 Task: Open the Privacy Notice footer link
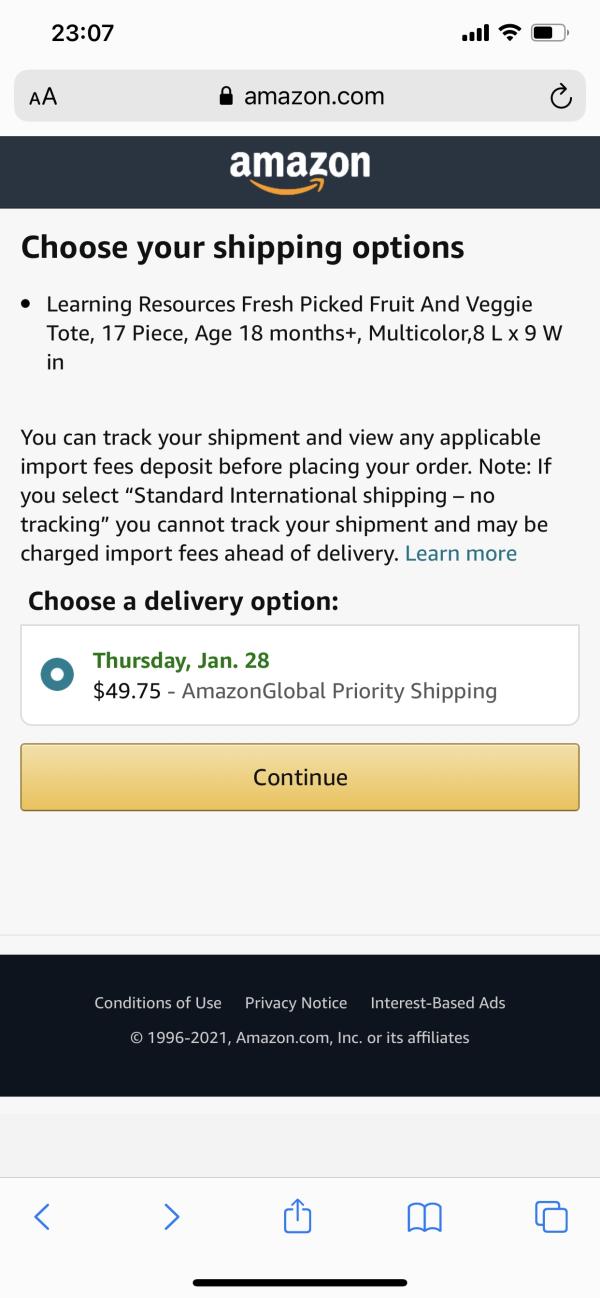tap(296, 1003)
